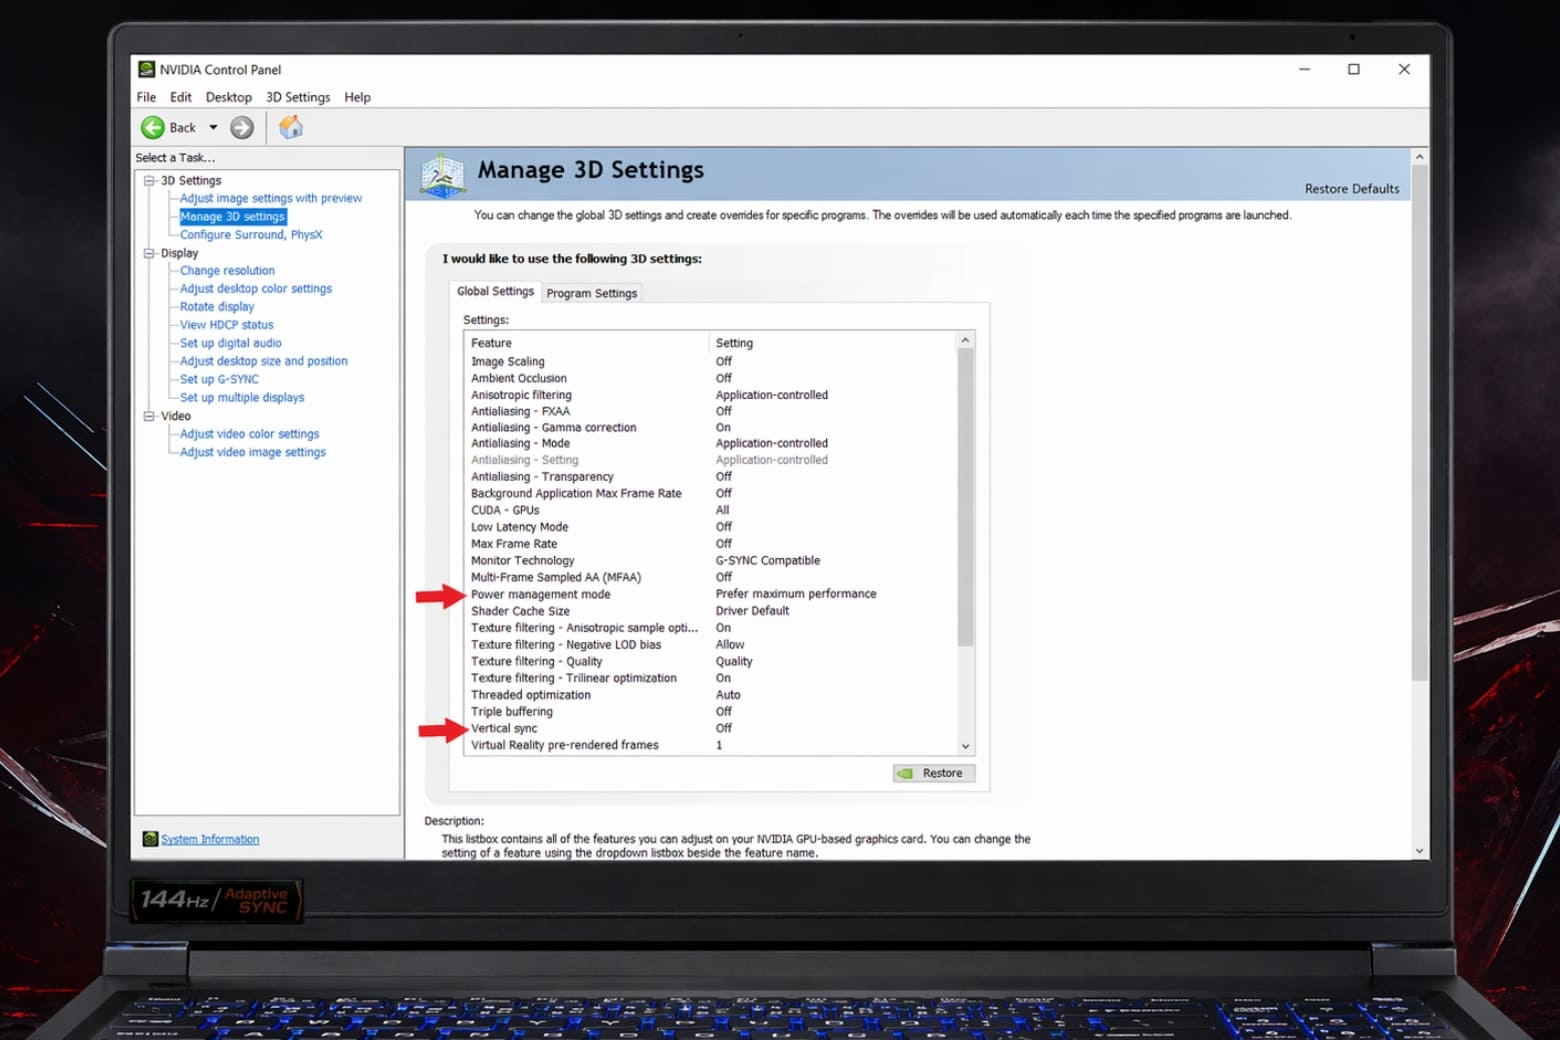Image resolution: width=1560 pixels, height=1040 pixels.
Task: Select the Vertical sync row
Action: [x=711, y=728]
